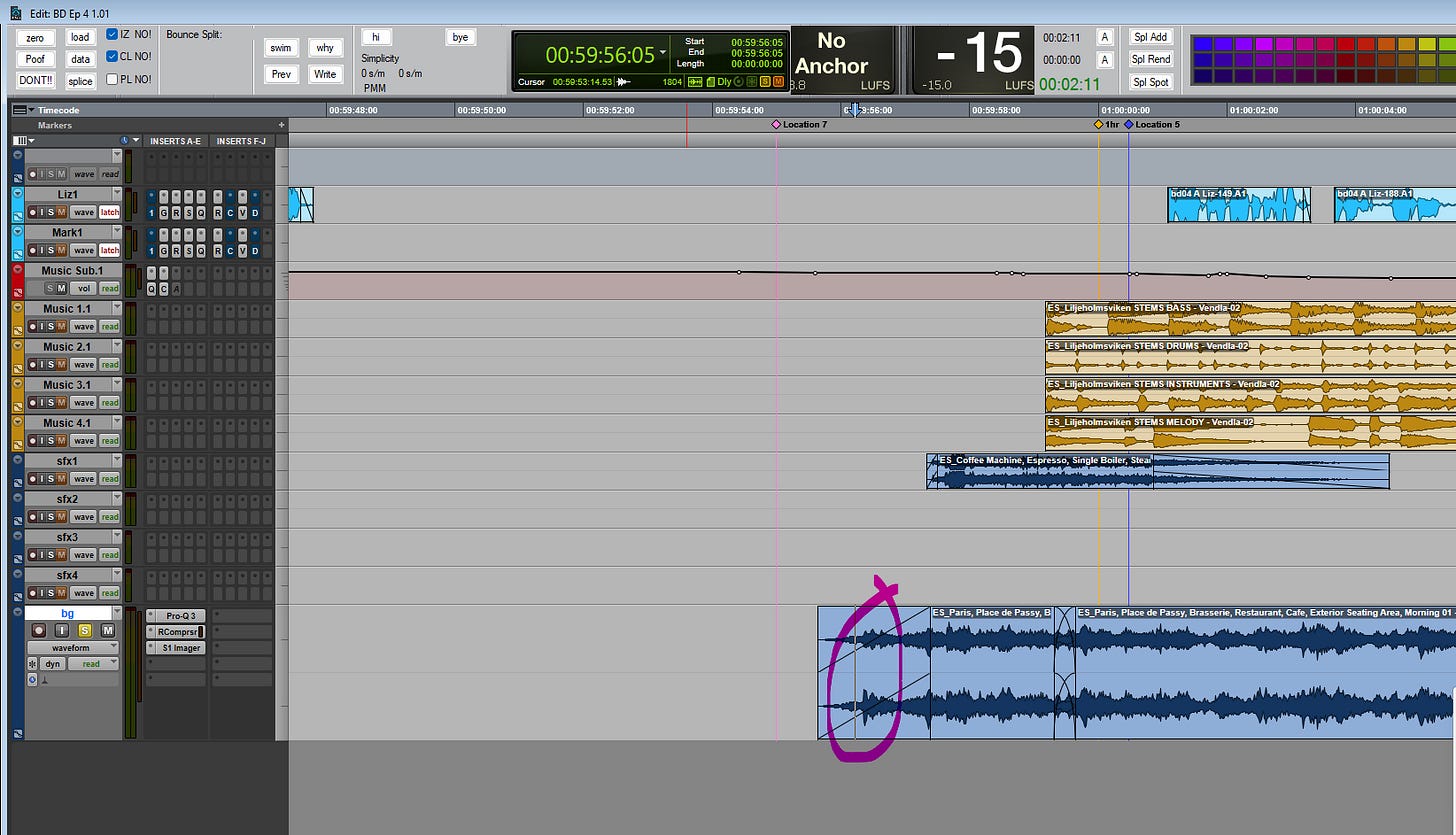Open bg track automation read dropdown

(x=93, y=664)
